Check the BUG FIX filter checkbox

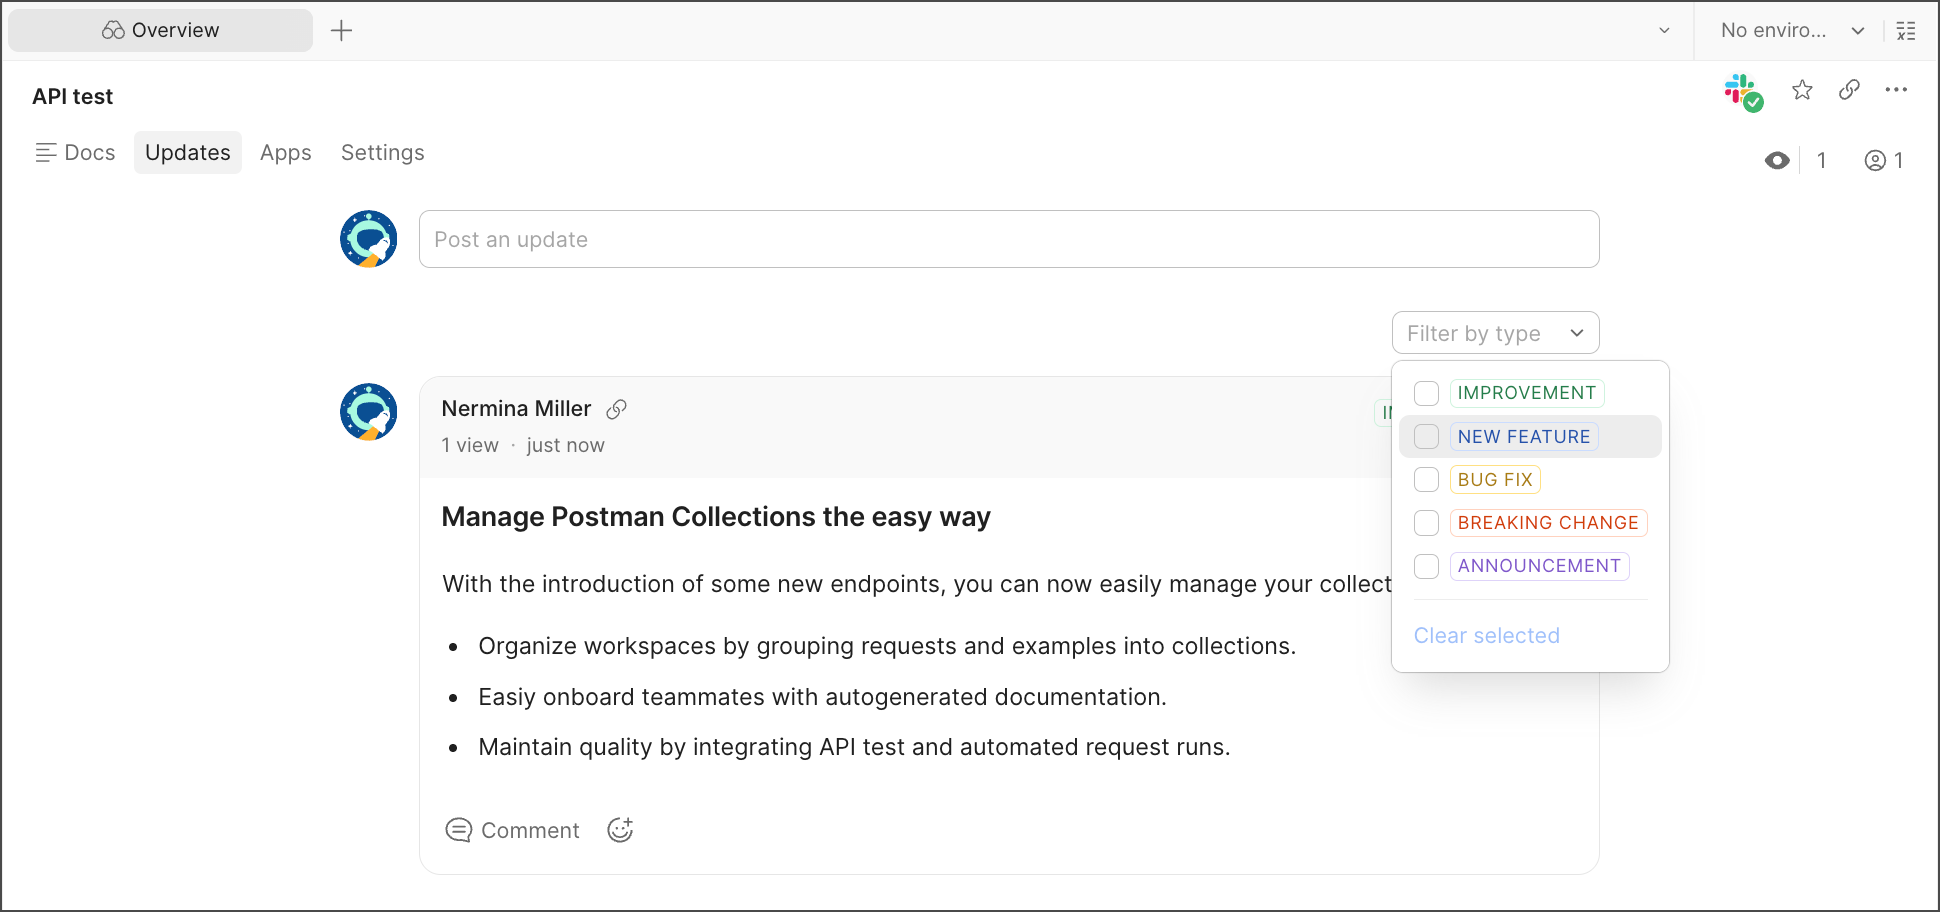click(1426, 480)
